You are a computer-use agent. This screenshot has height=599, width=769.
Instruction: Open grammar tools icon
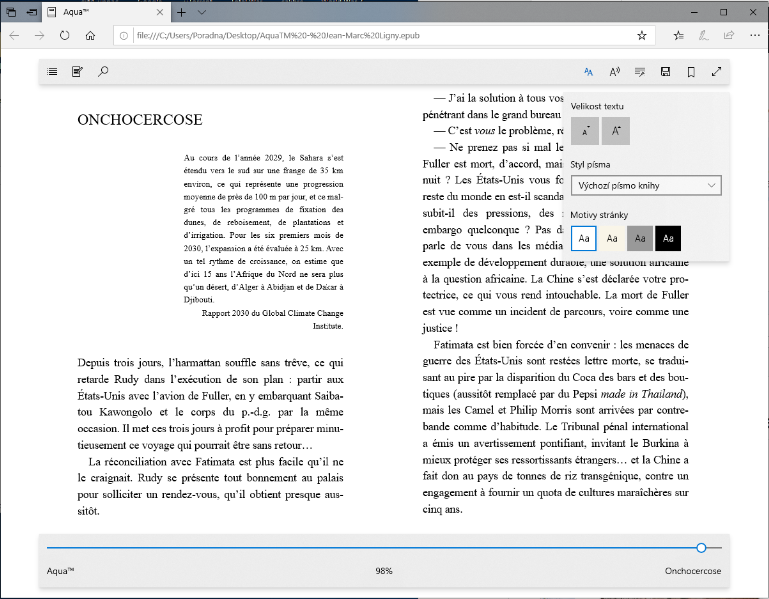[x=640, y=72]
